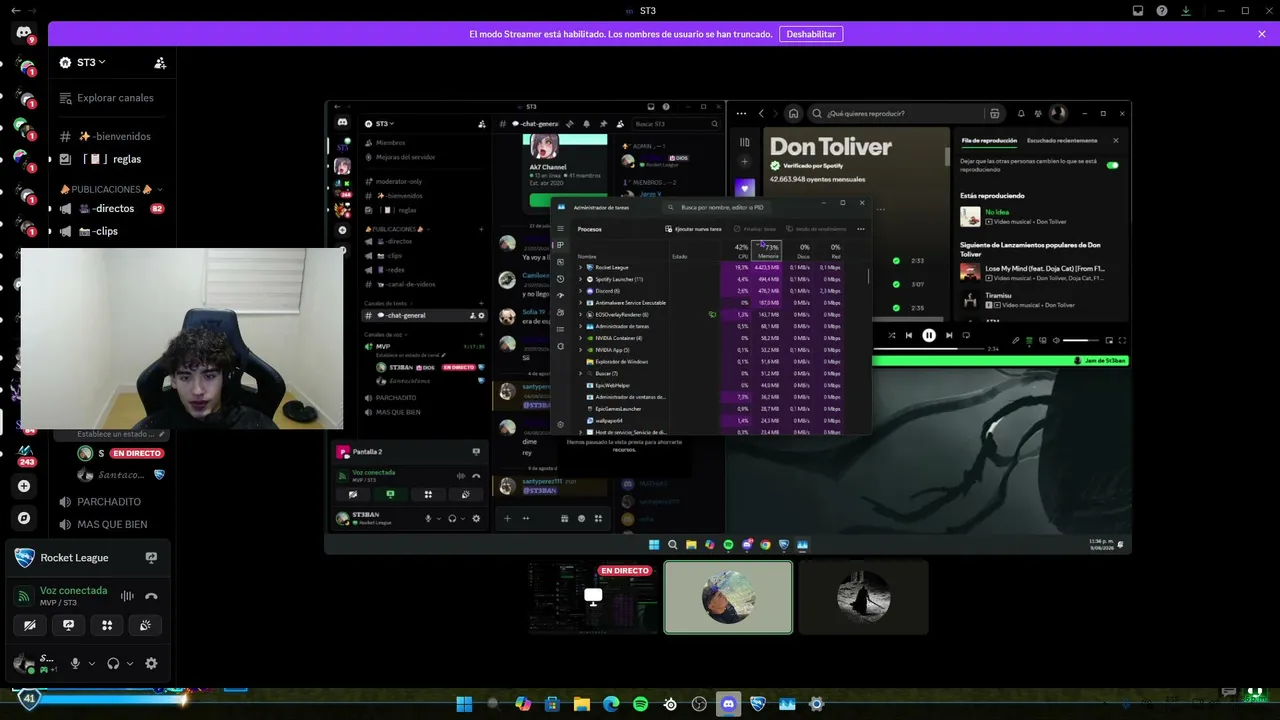Open the ST3 server name dropdown
This screenshot has height=720, width=1280.
click(x=91, y=62)
